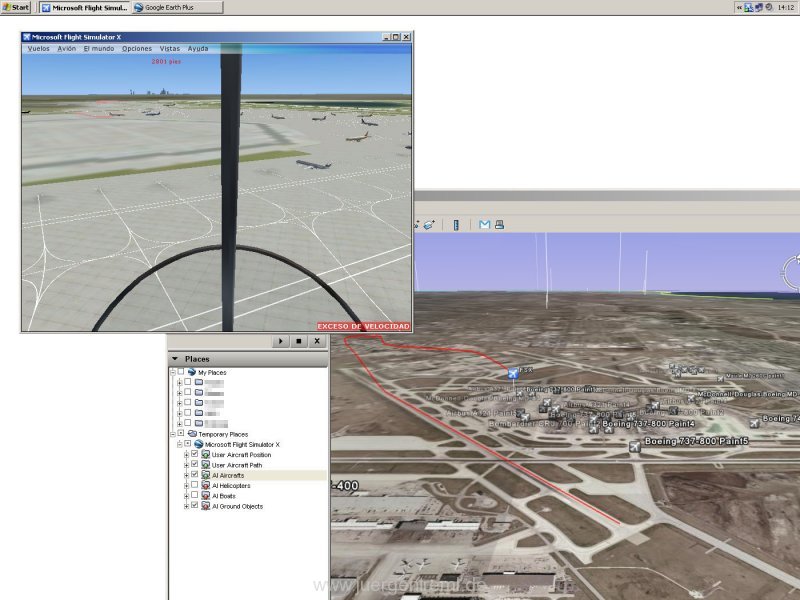Open the Ayuda menu
The height and width of the screenshot is (600, 800).
pyautogui.click(x=198, y=48)
